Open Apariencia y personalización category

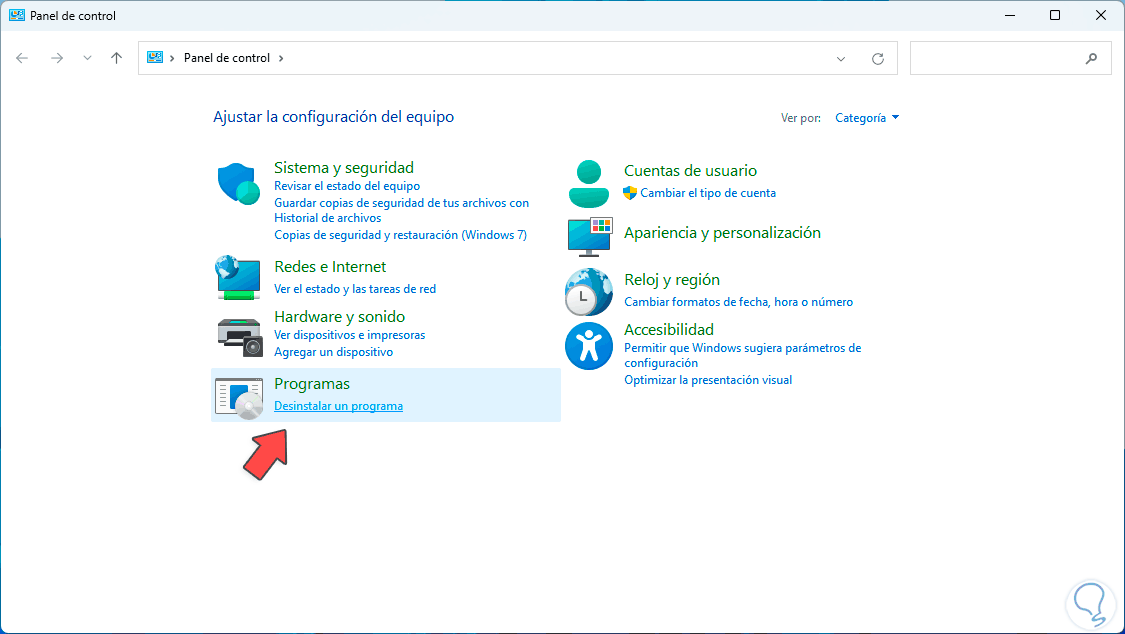click(722, 232)
